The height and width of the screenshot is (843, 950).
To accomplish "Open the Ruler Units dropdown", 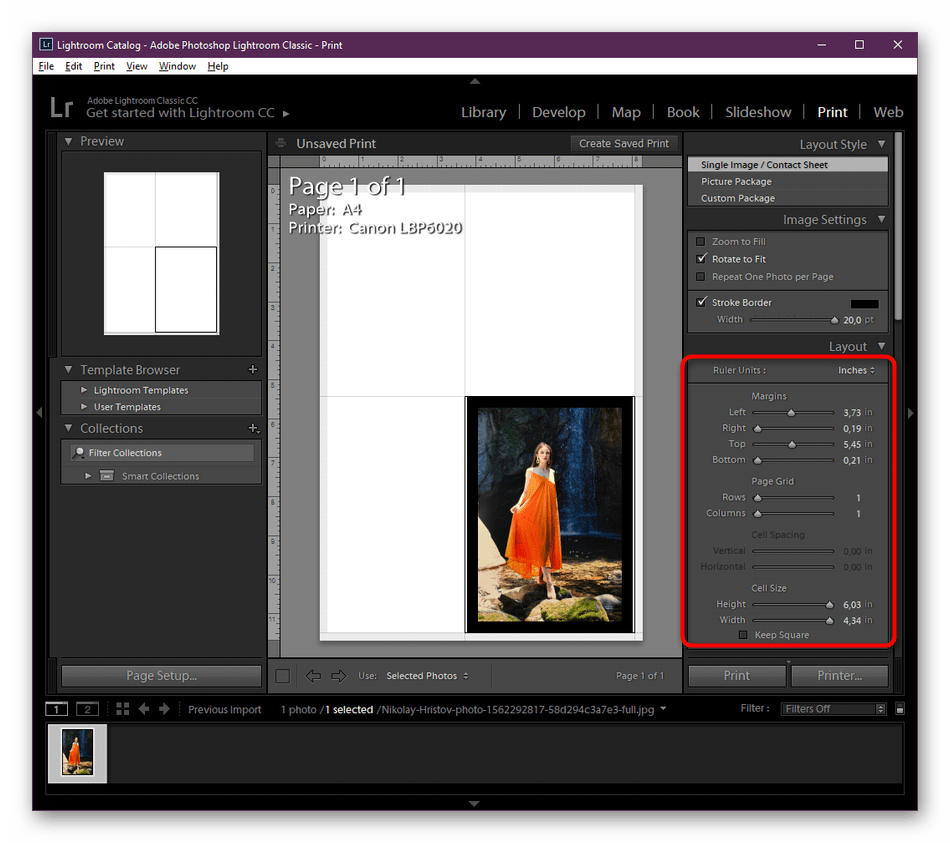I will (x=855, y=369).
